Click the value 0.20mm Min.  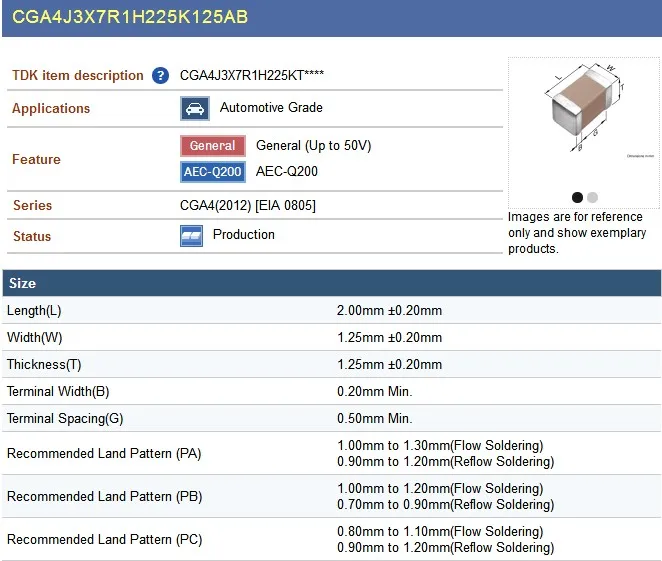coord(374,392)
